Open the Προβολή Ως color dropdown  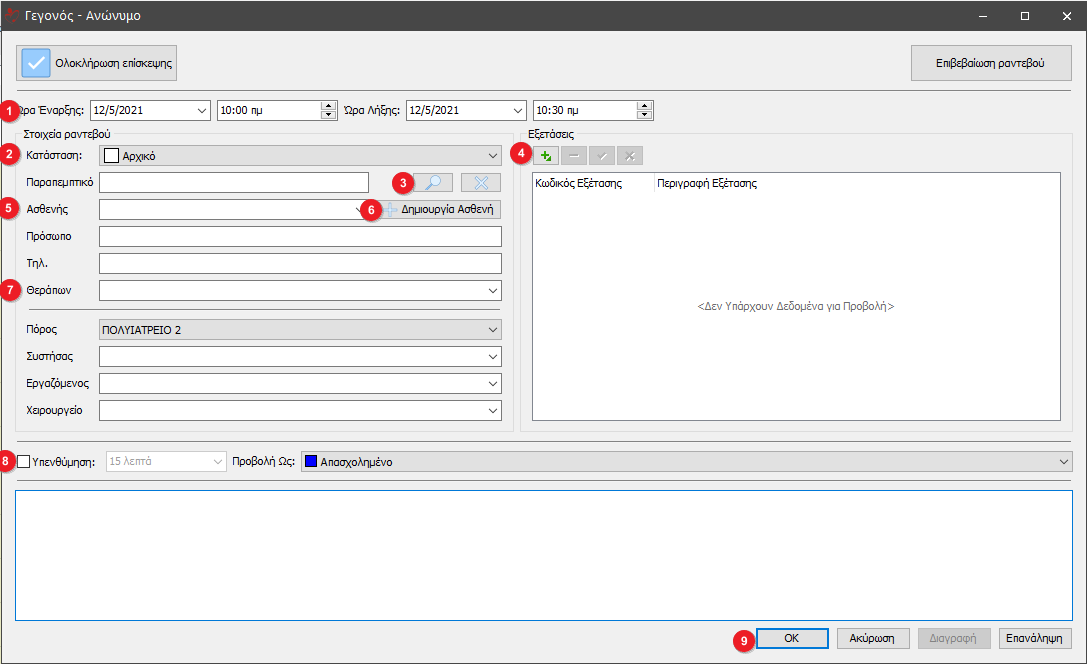[1063, 461]
